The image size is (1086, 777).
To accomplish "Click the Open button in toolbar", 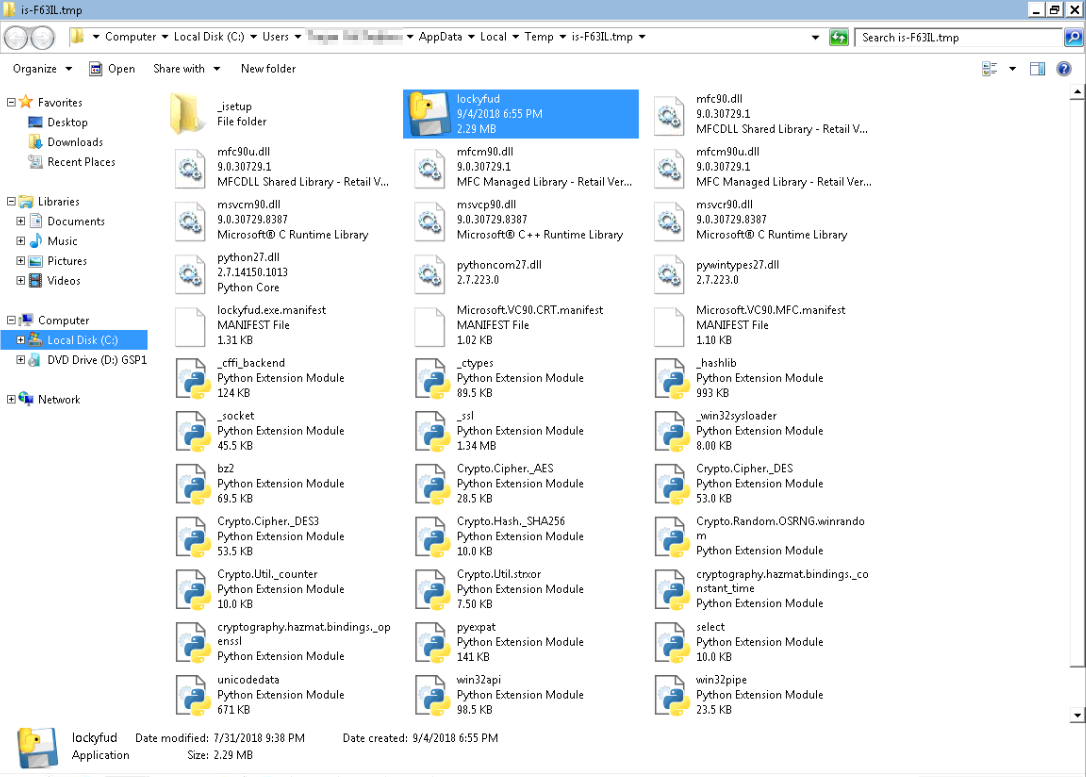I will 112,69.
